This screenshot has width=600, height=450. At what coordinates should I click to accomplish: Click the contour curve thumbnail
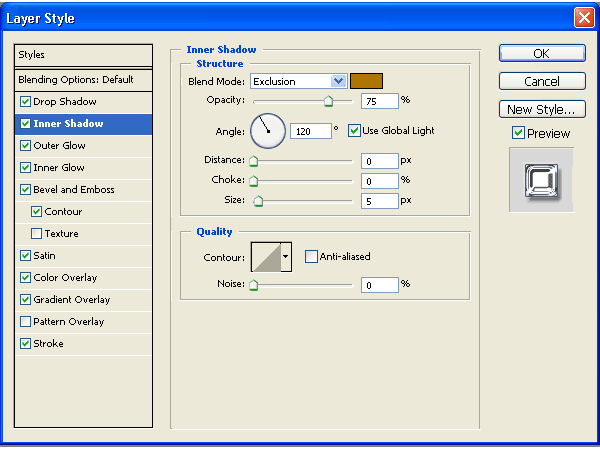tap(265, 257)
